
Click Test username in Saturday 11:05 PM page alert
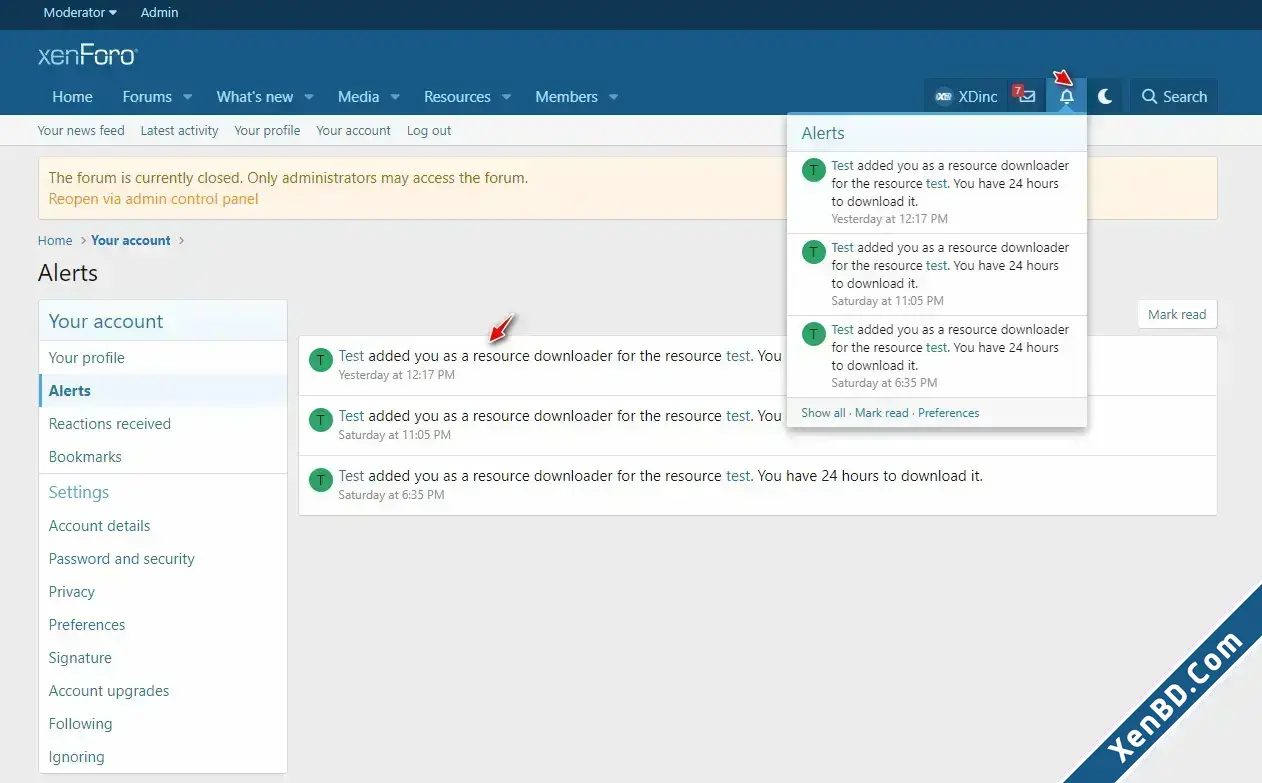coord(351,416)
